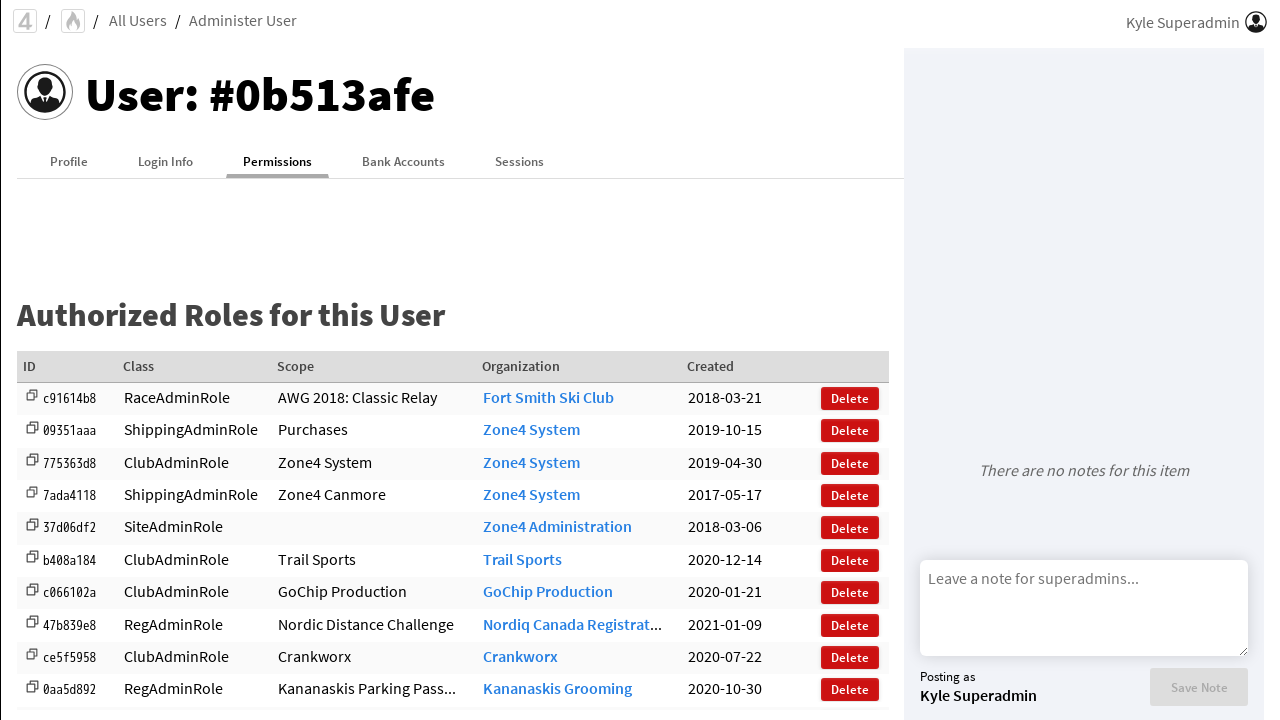This screenshot has height=720, width=1280.
Task: Click the flame icon in breadcrumb
Action: (x=73, y=21)
